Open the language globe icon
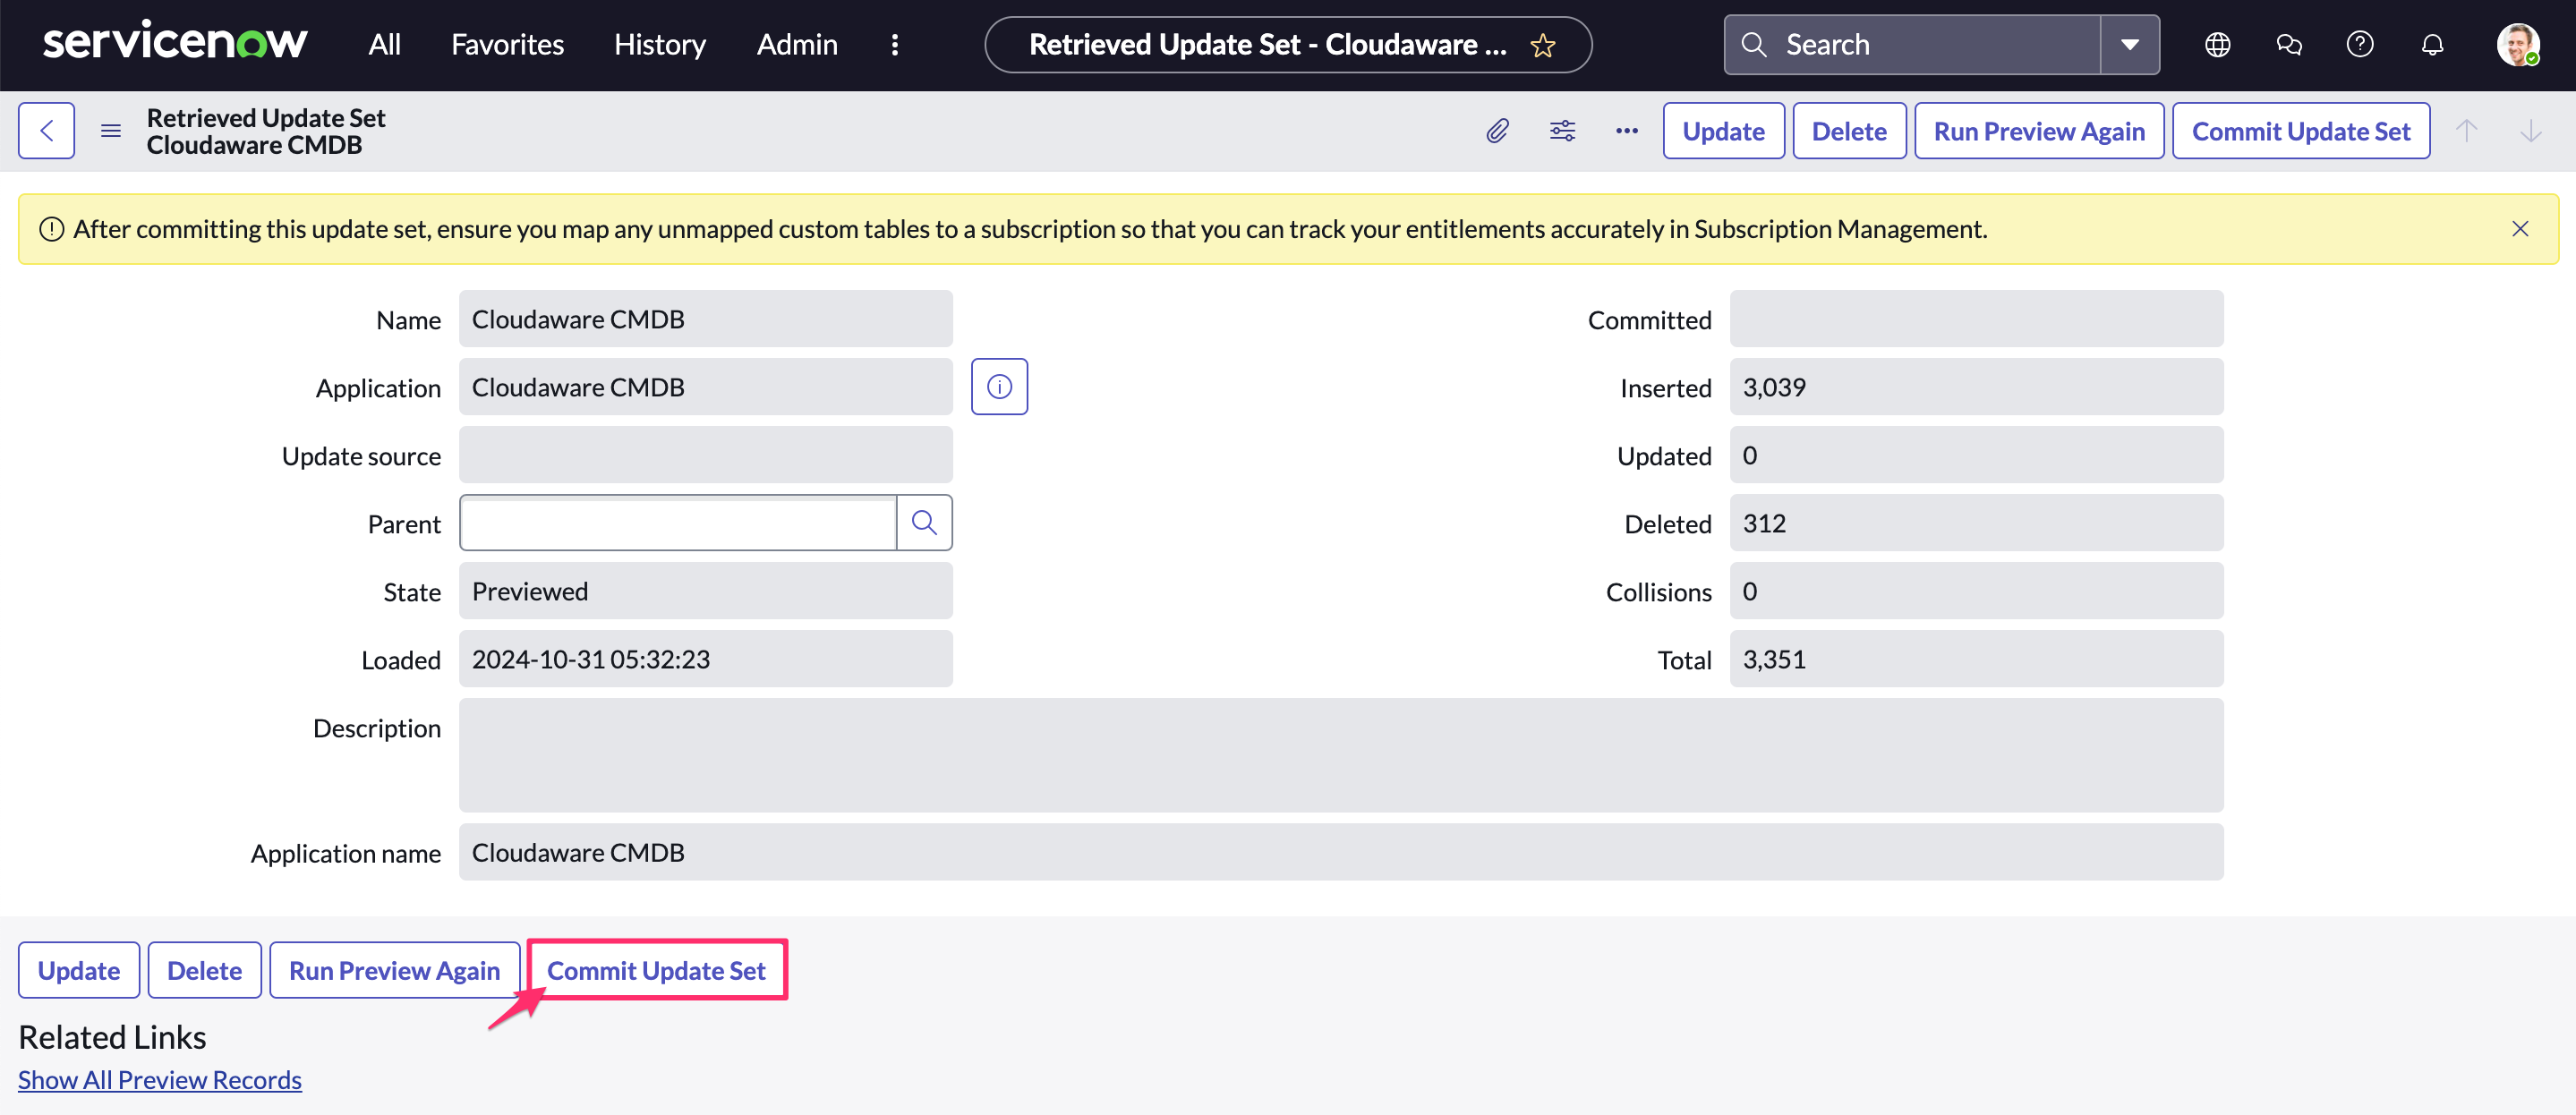 tap(2217, 44)
